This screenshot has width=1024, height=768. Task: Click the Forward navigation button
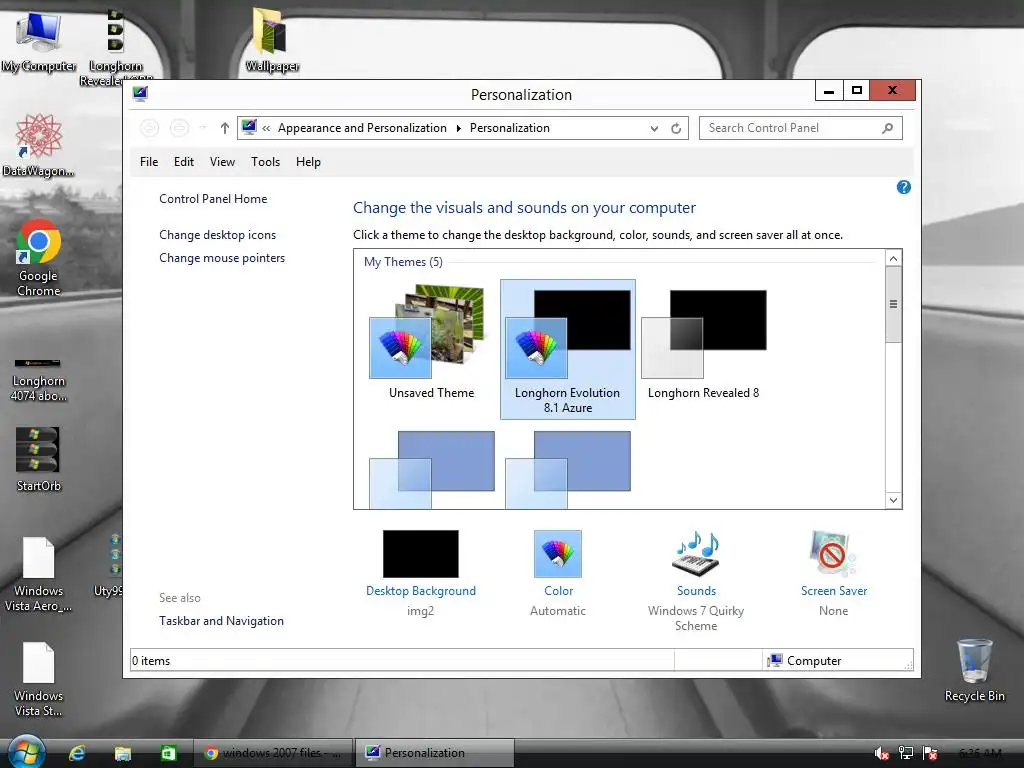180,128
